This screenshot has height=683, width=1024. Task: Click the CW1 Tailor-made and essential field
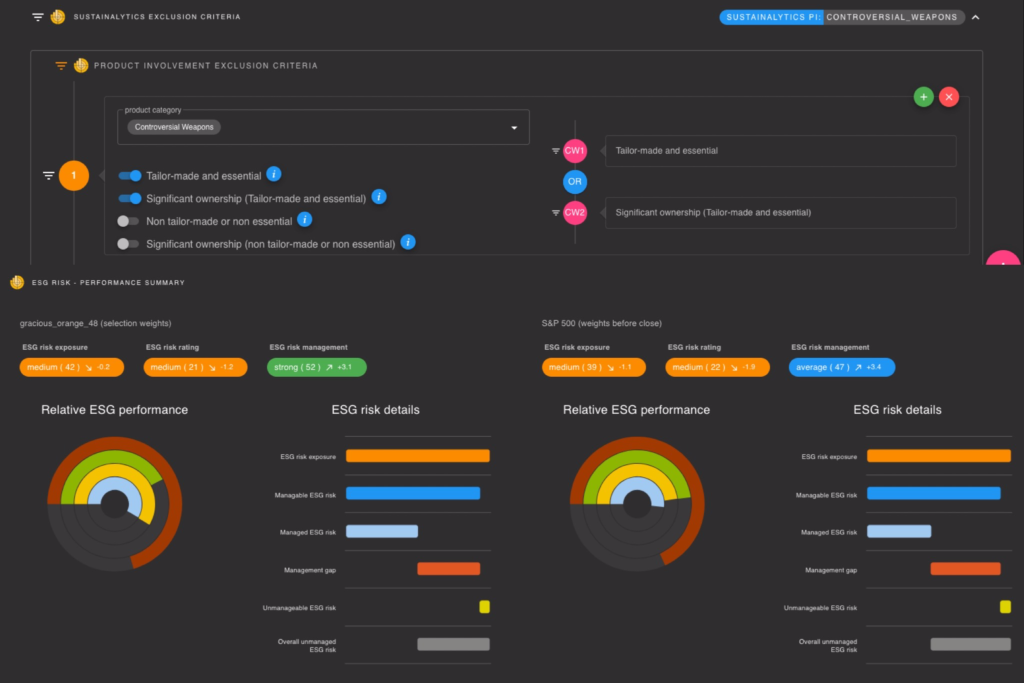780,151
